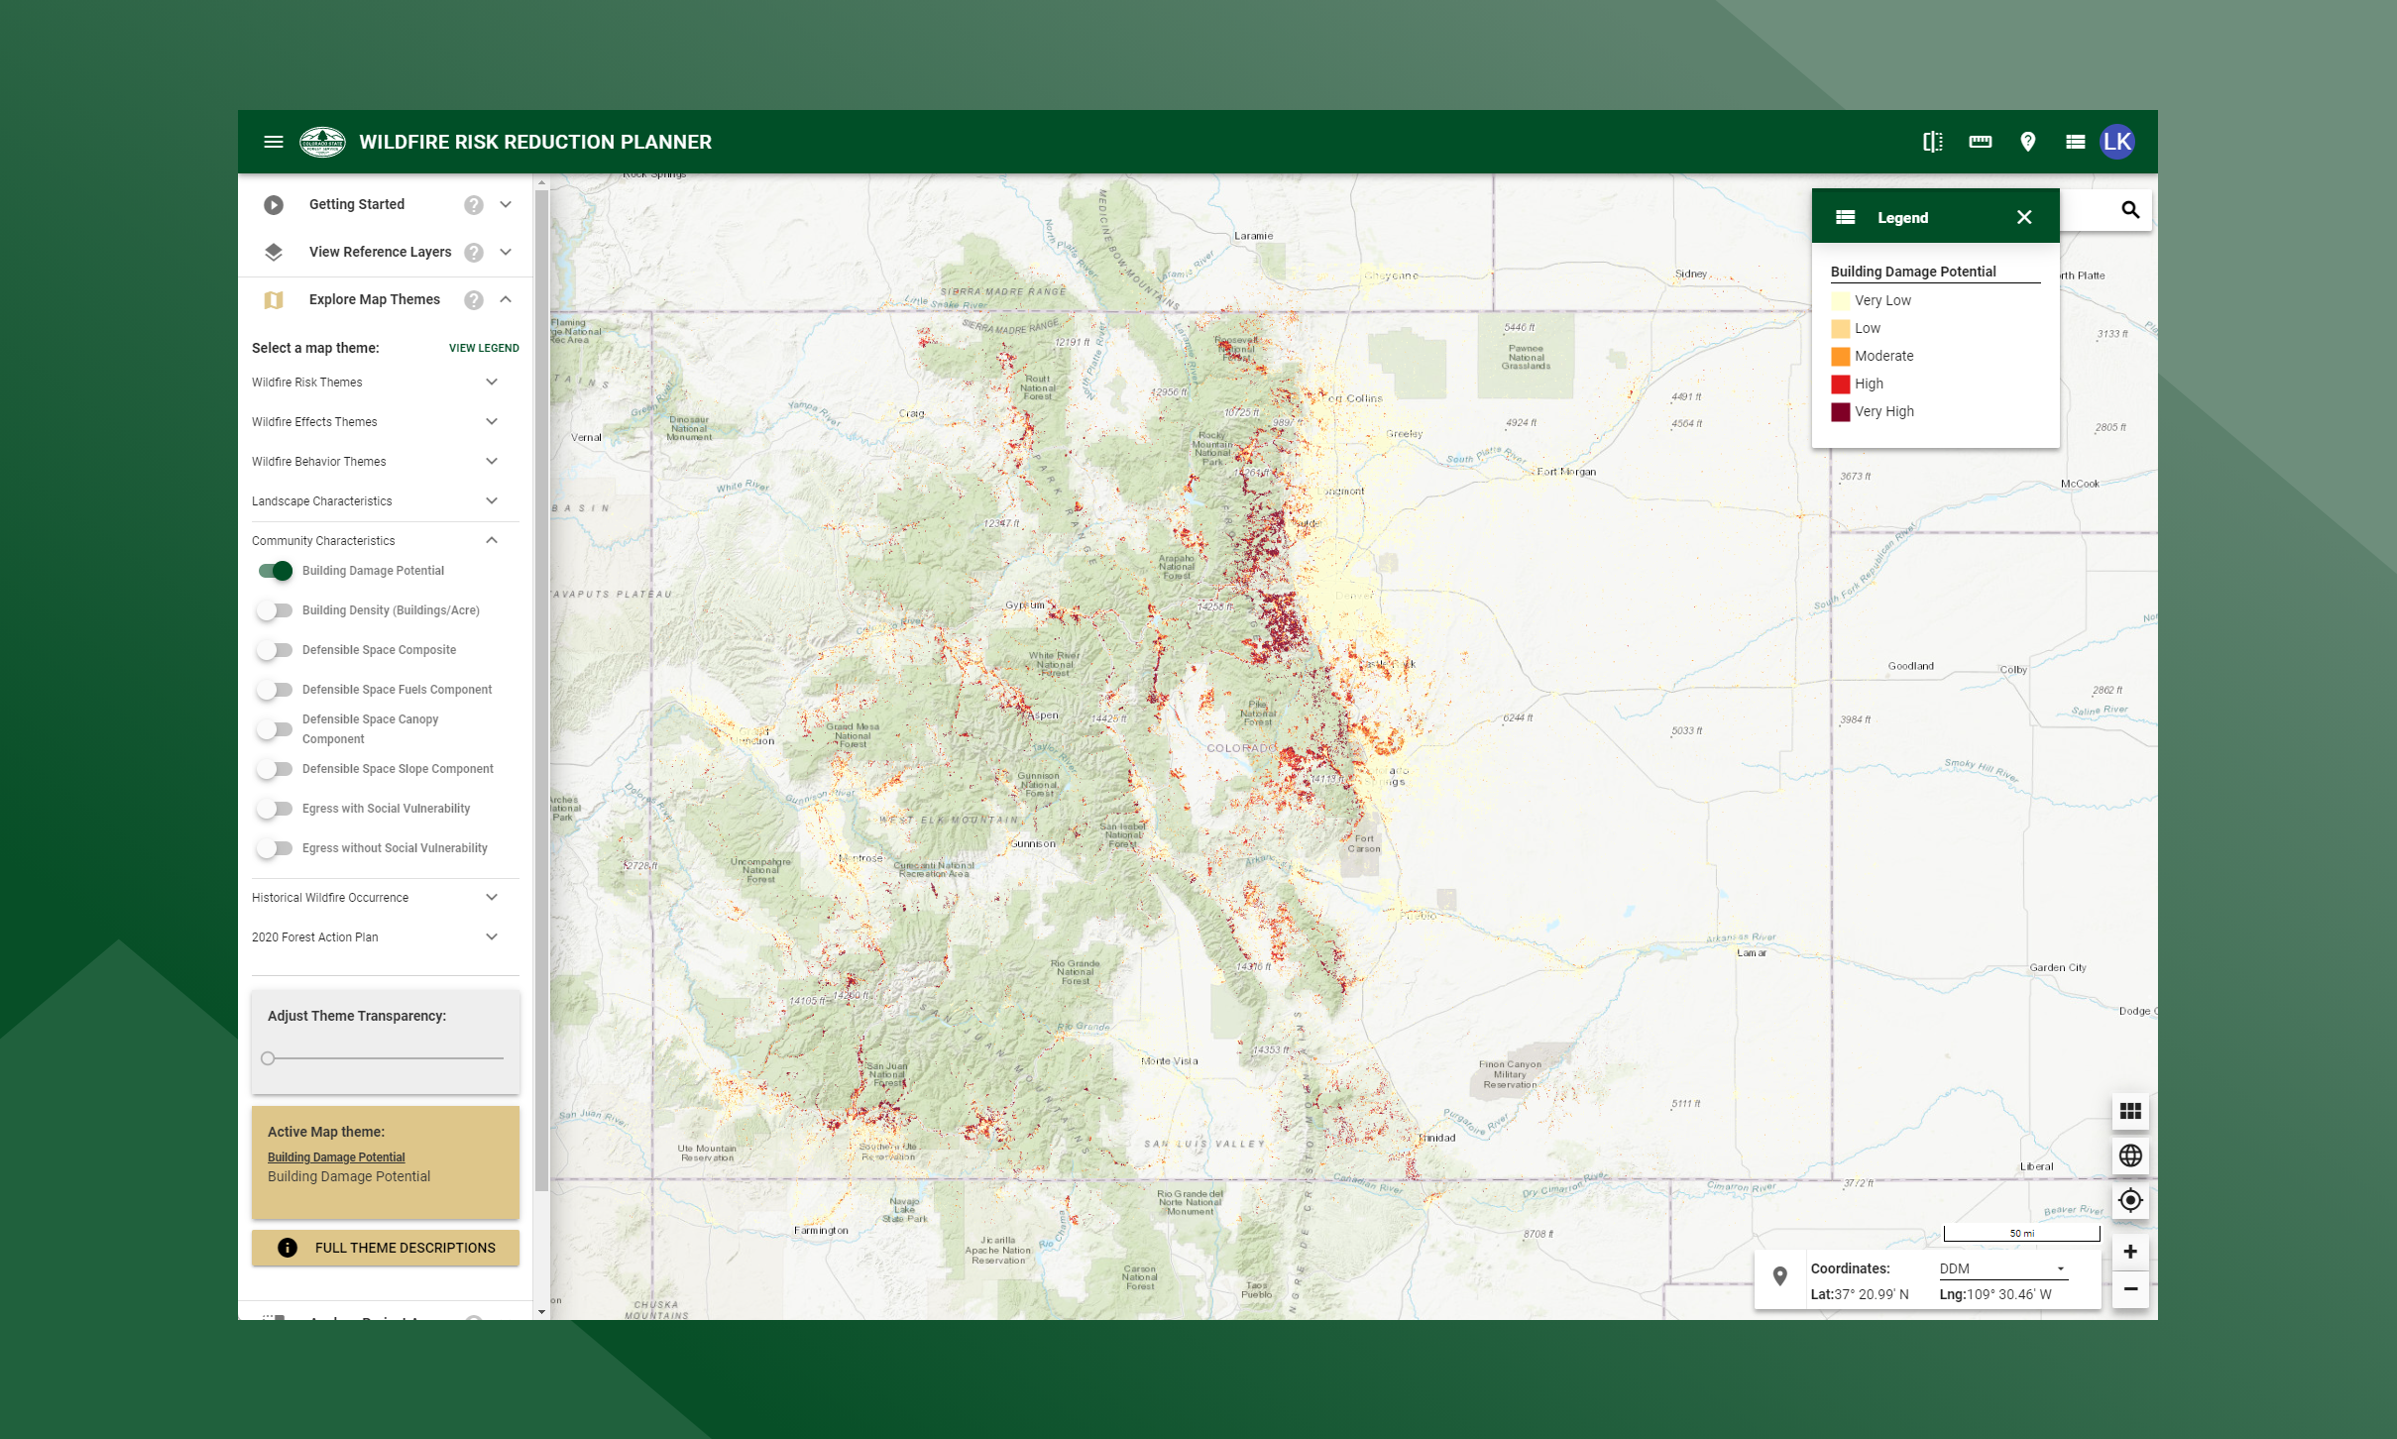The width and height of the screenshot is (2397, 1439).
Task: Open the DDM coordinates format dropdown
Action: 2002,1269
